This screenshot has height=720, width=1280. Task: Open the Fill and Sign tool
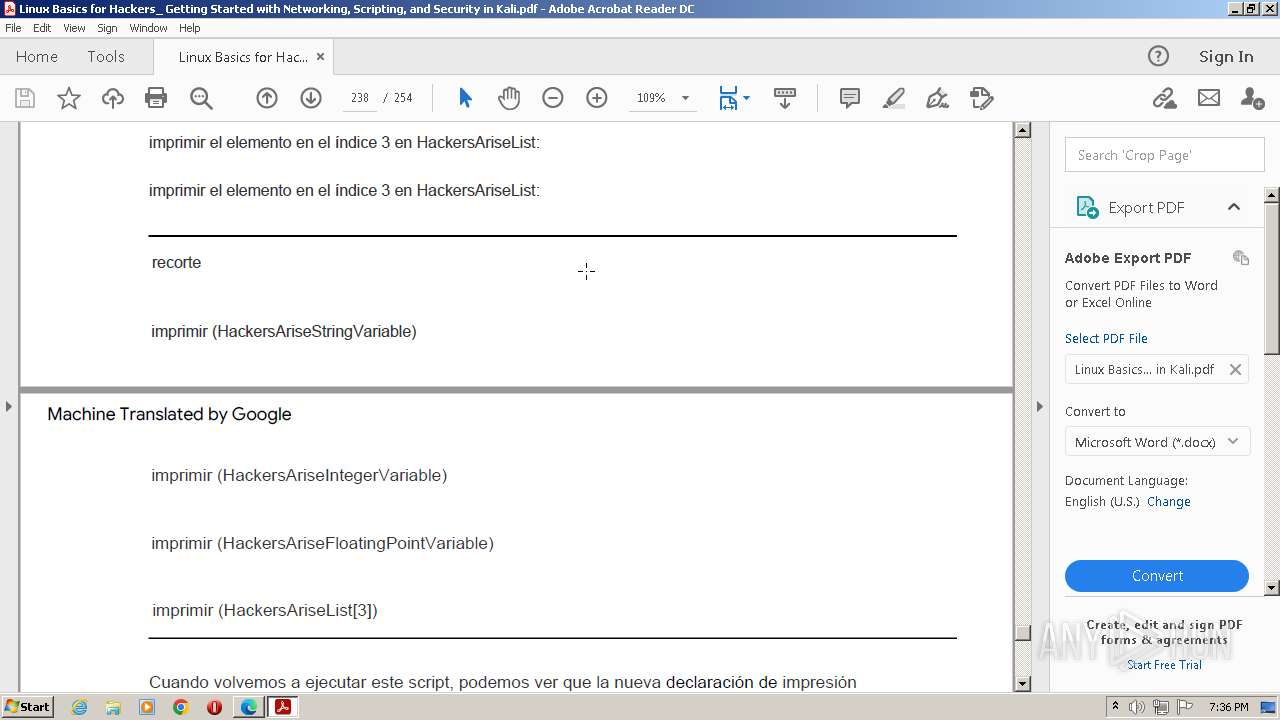938,98
